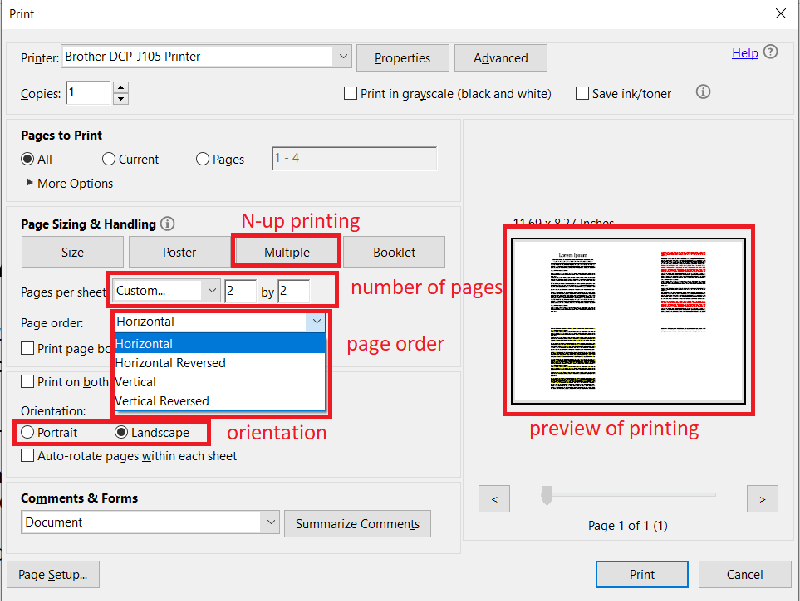Click the Print button

(x=641, y=574)
